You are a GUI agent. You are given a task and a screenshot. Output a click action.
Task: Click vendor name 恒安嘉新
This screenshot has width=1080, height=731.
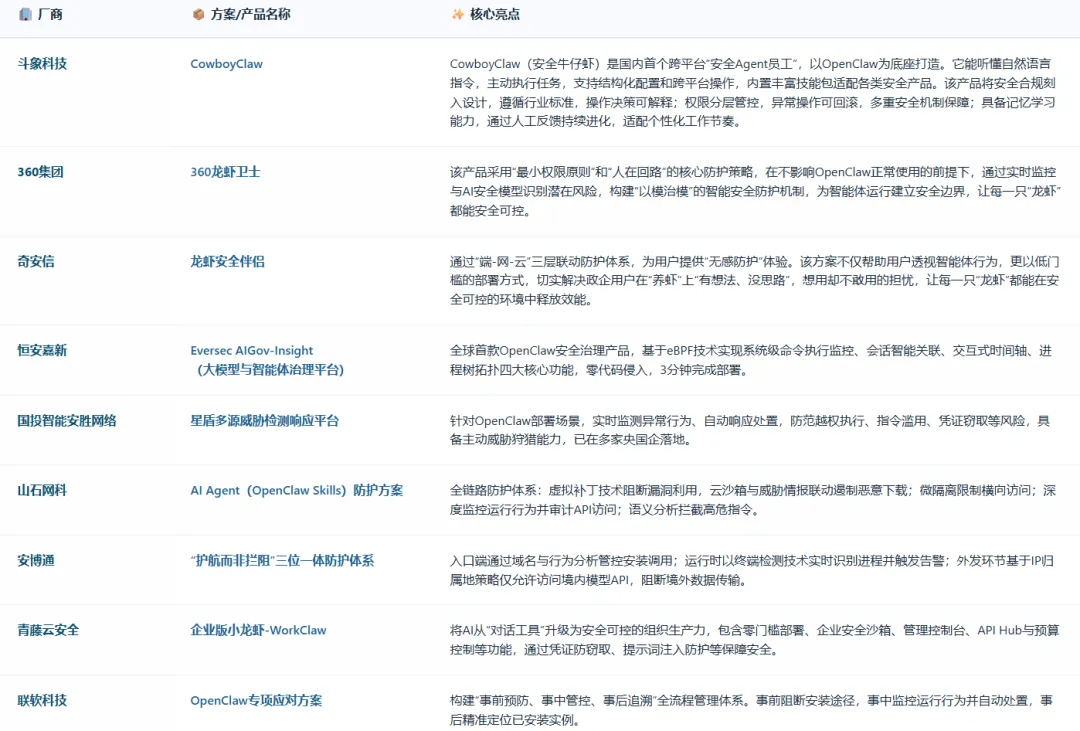pos(42,350)
